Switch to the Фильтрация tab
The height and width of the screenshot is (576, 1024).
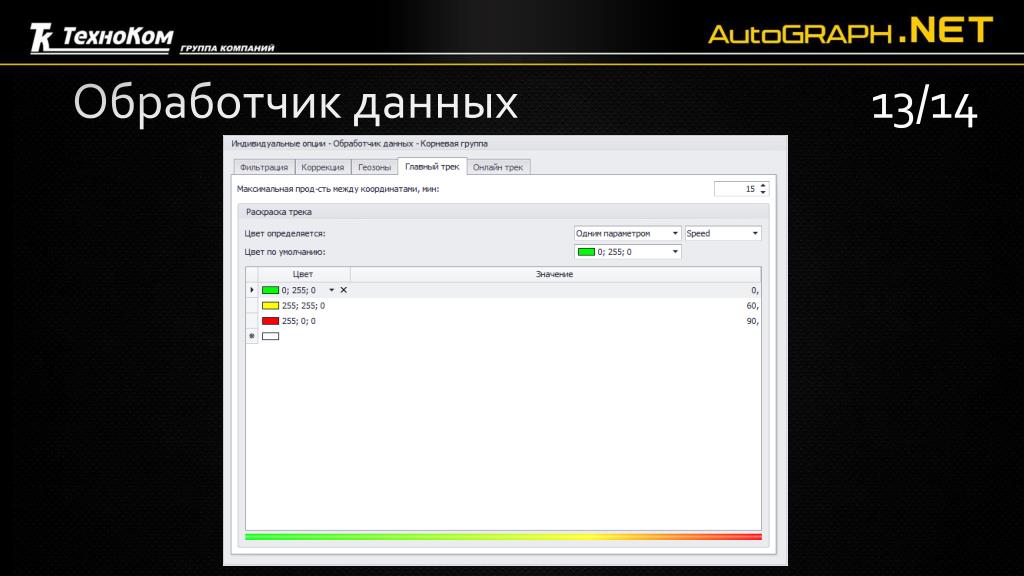(x=264, y=167)
